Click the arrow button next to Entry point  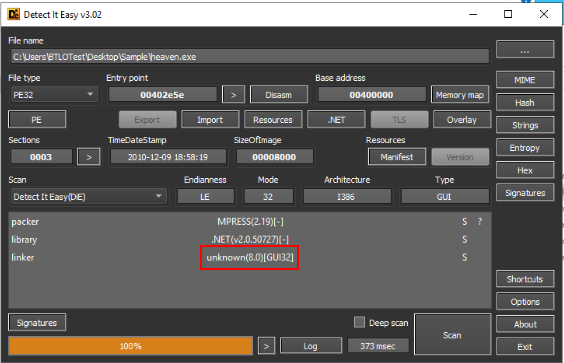point(233,95)
